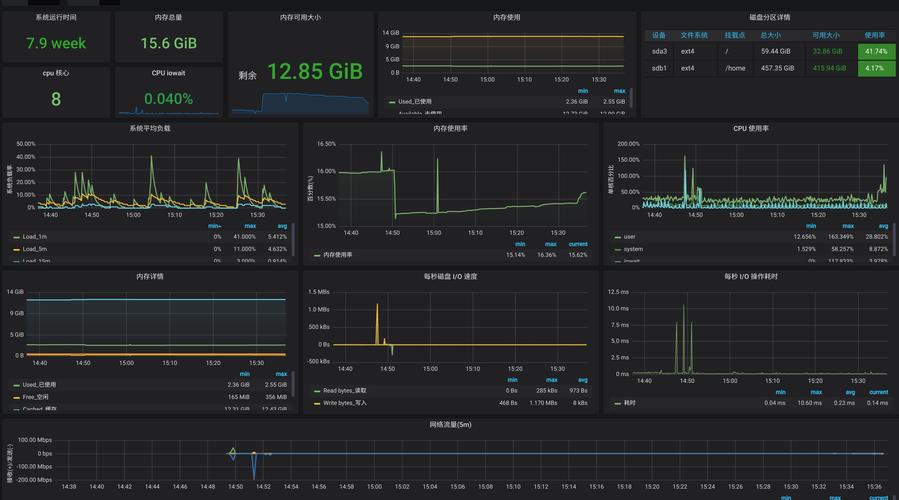Toggle the Load_5m series in legend
899x500 pixels.
[35, 249]
